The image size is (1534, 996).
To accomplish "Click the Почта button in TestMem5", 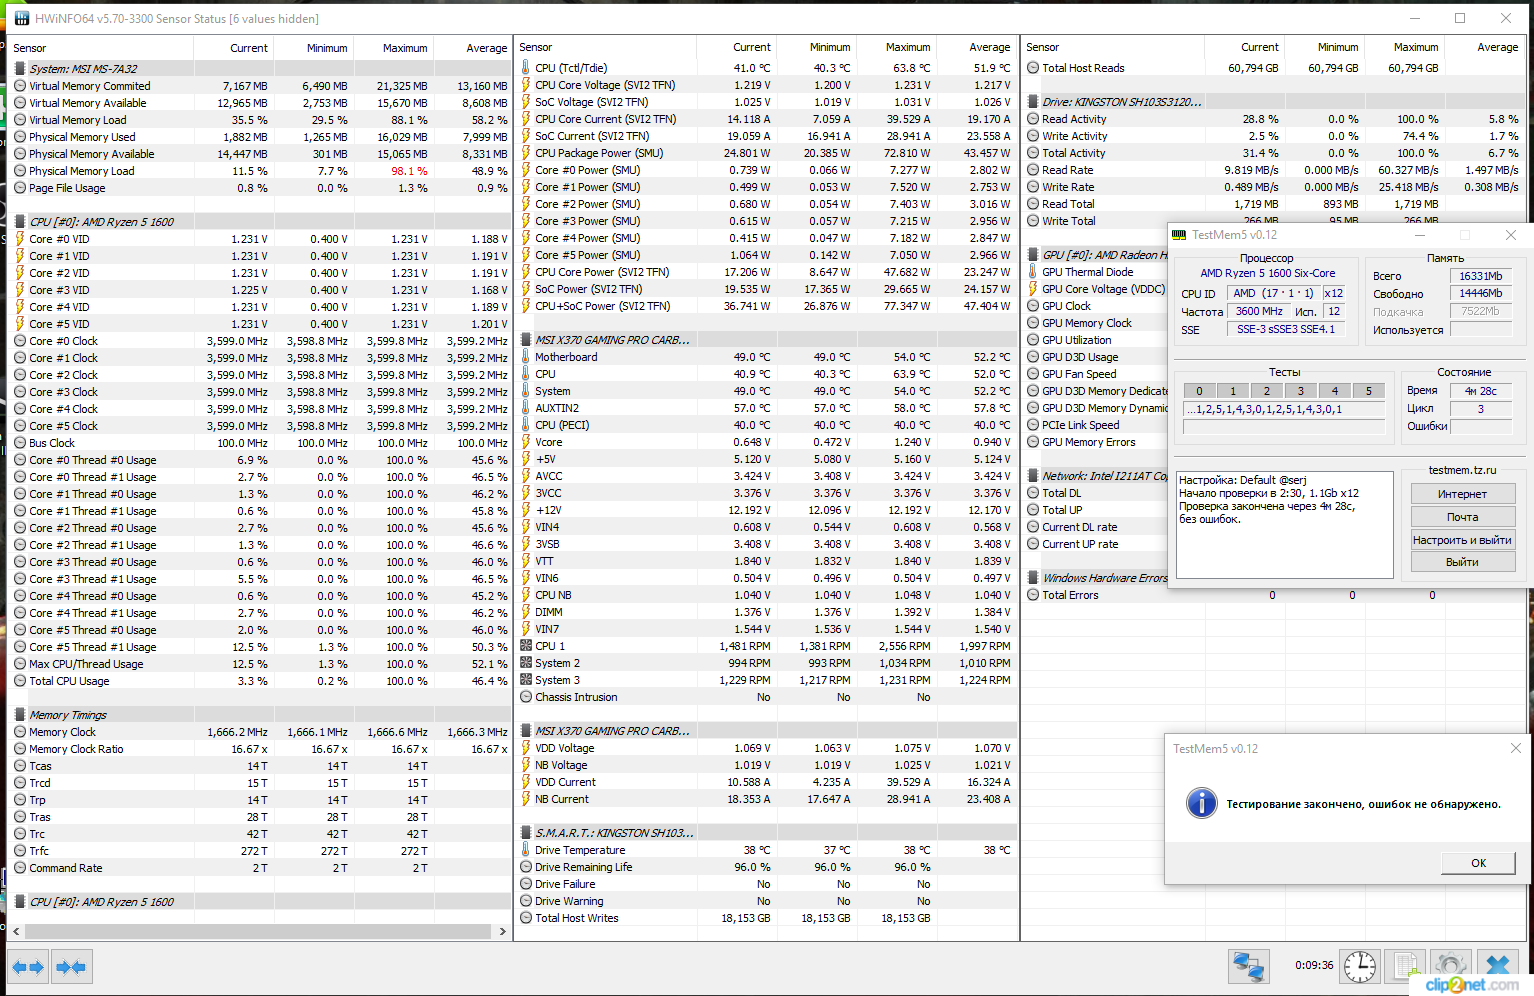I will coord(1462,517).
